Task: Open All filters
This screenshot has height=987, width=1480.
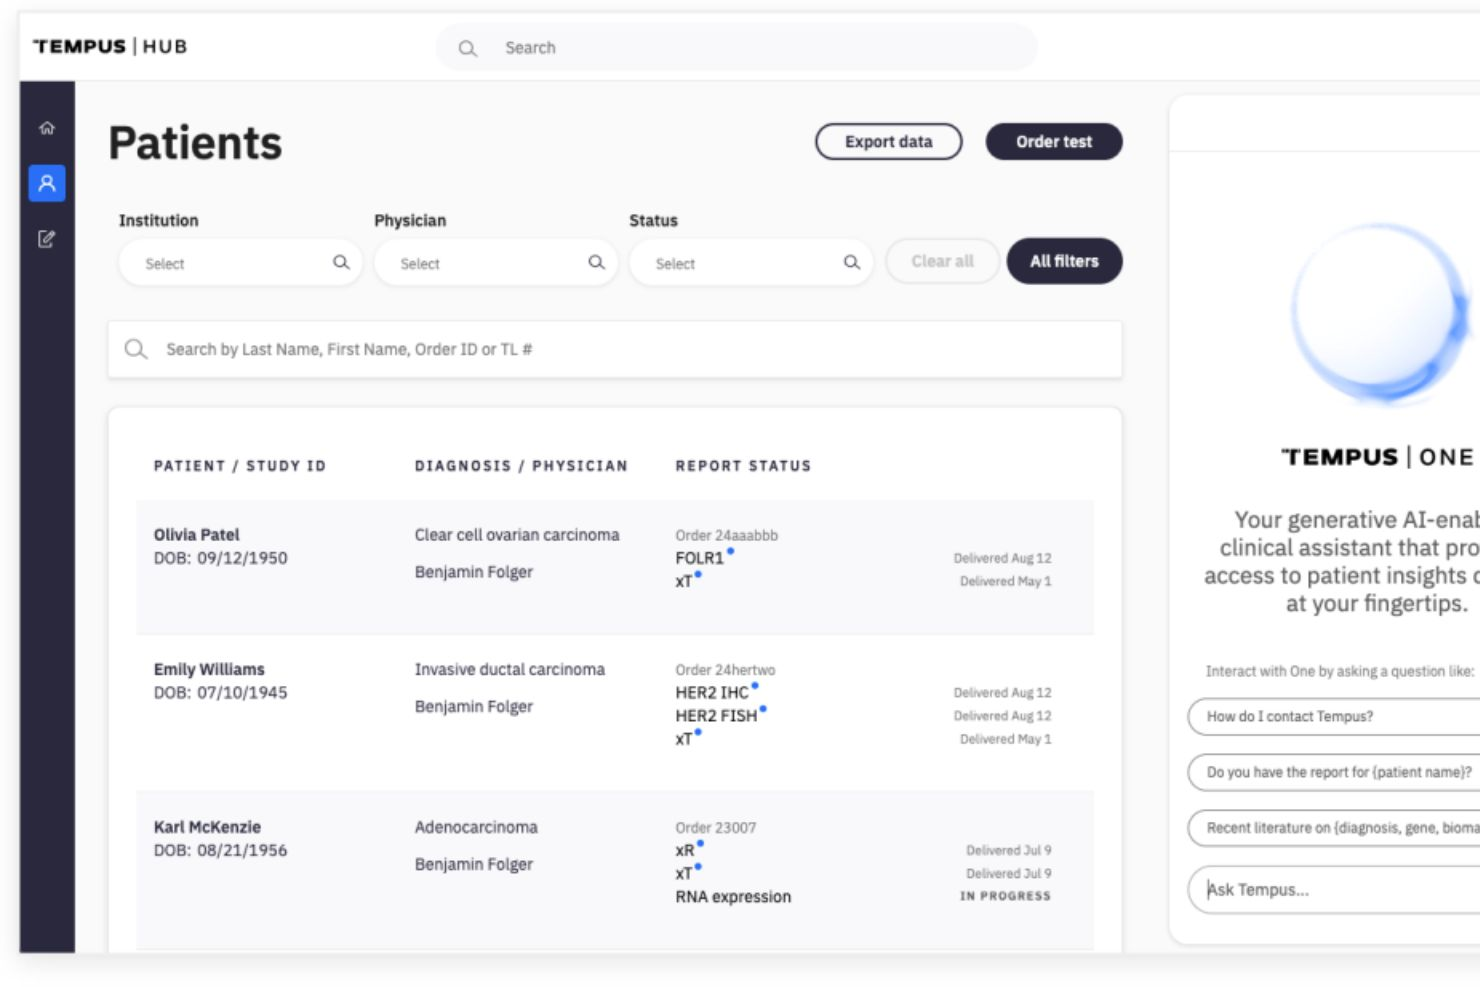Action: 1064,261
